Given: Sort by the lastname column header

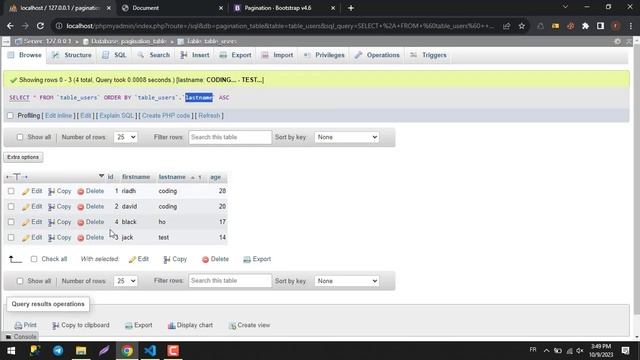Looking at the screenshot, I should coord(172,177).
